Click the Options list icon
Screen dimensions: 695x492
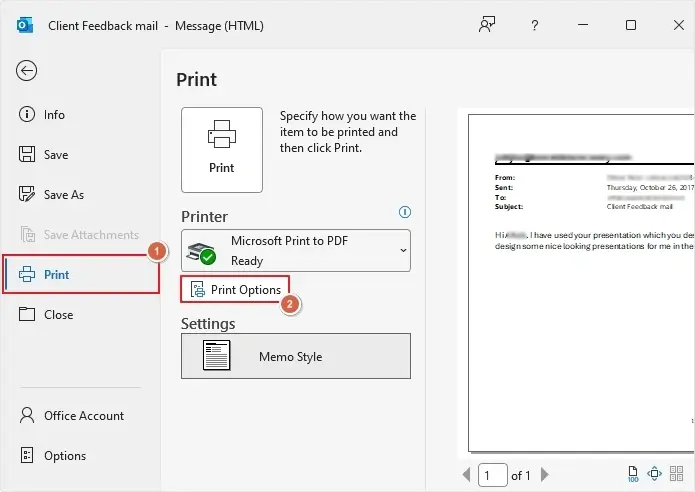[x=27, y=455]
